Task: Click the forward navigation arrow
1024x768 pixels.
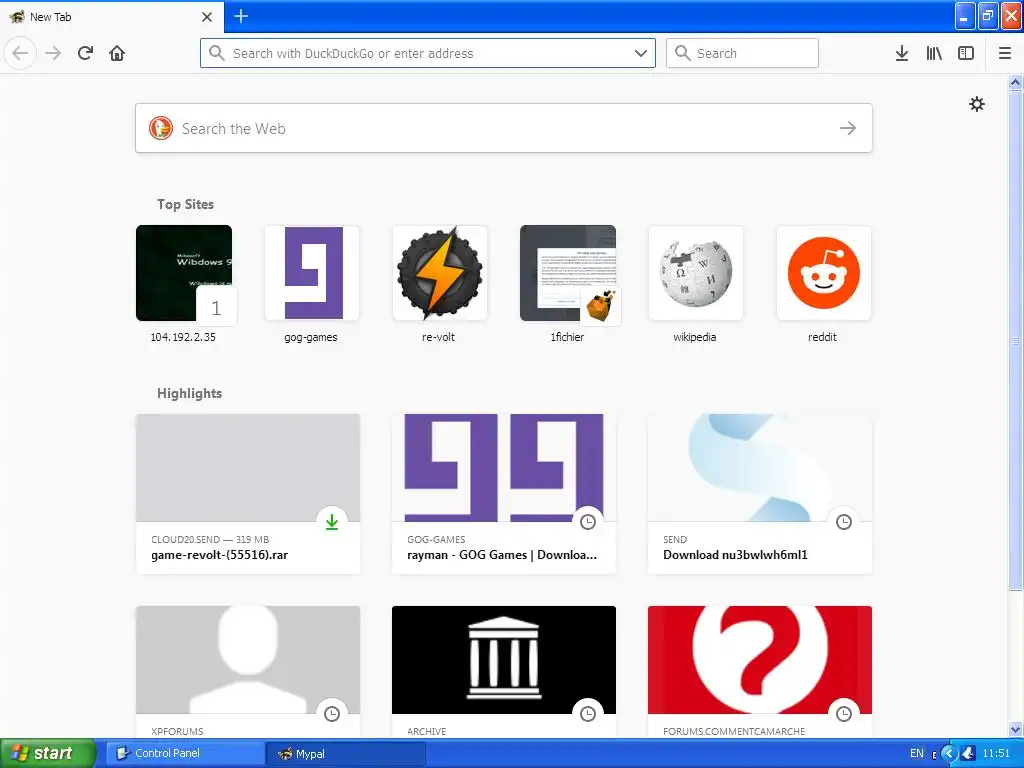Action: (53, 53)
